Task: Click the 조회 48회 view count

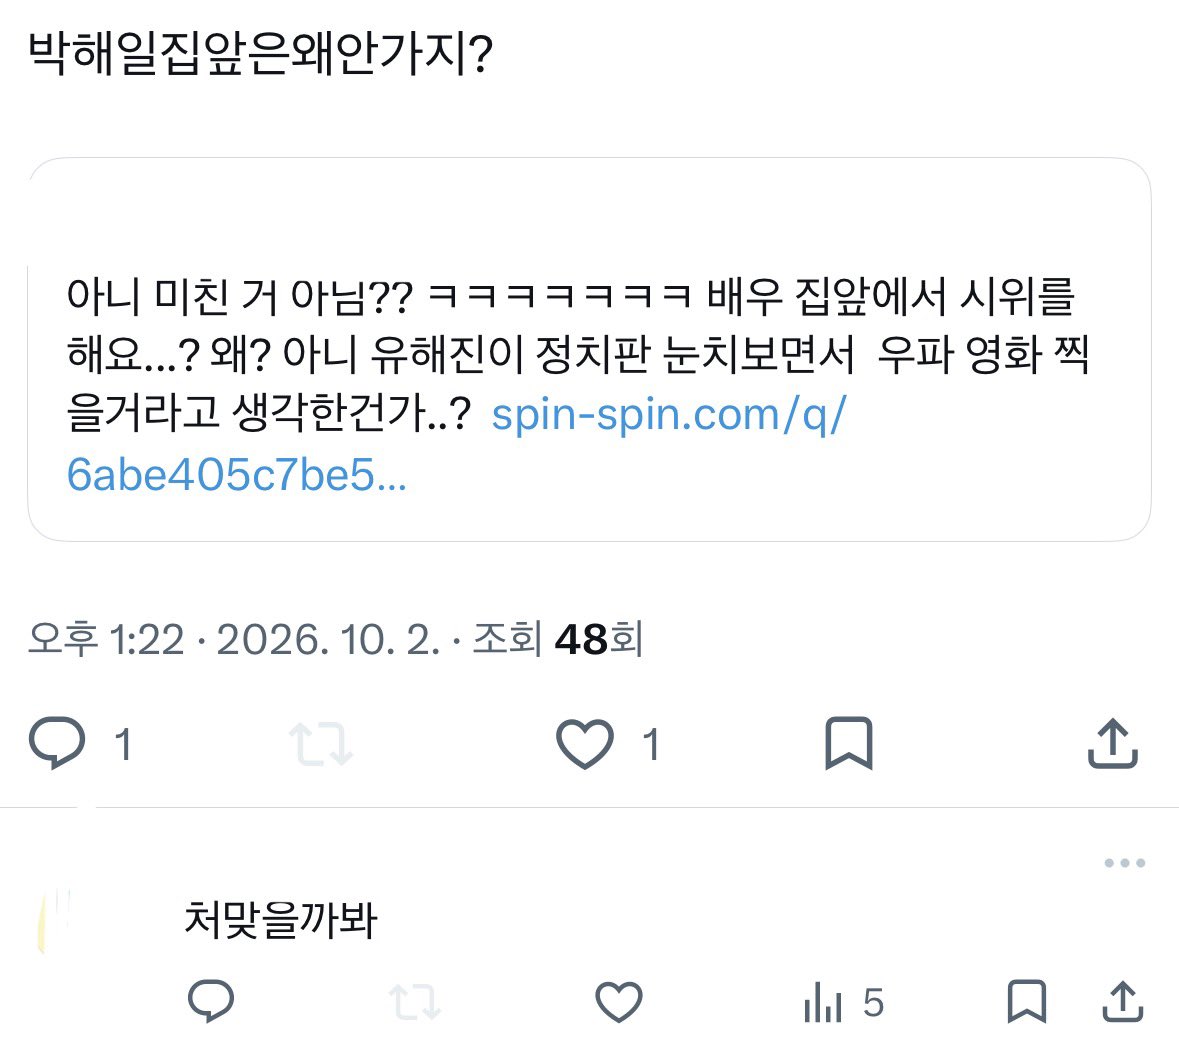Action: coord(557,639)
